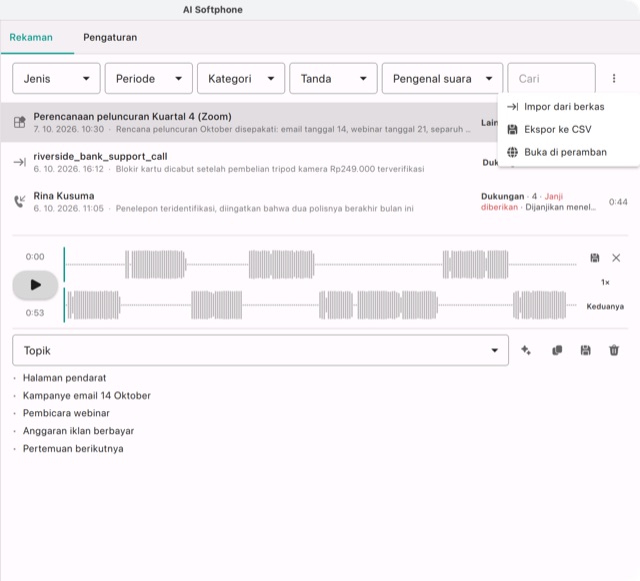Click the meeting icon beside Perencanaan peluncuran Kuartal 4
The width and height of the screenshot is (640, 581).
[20, 122]
